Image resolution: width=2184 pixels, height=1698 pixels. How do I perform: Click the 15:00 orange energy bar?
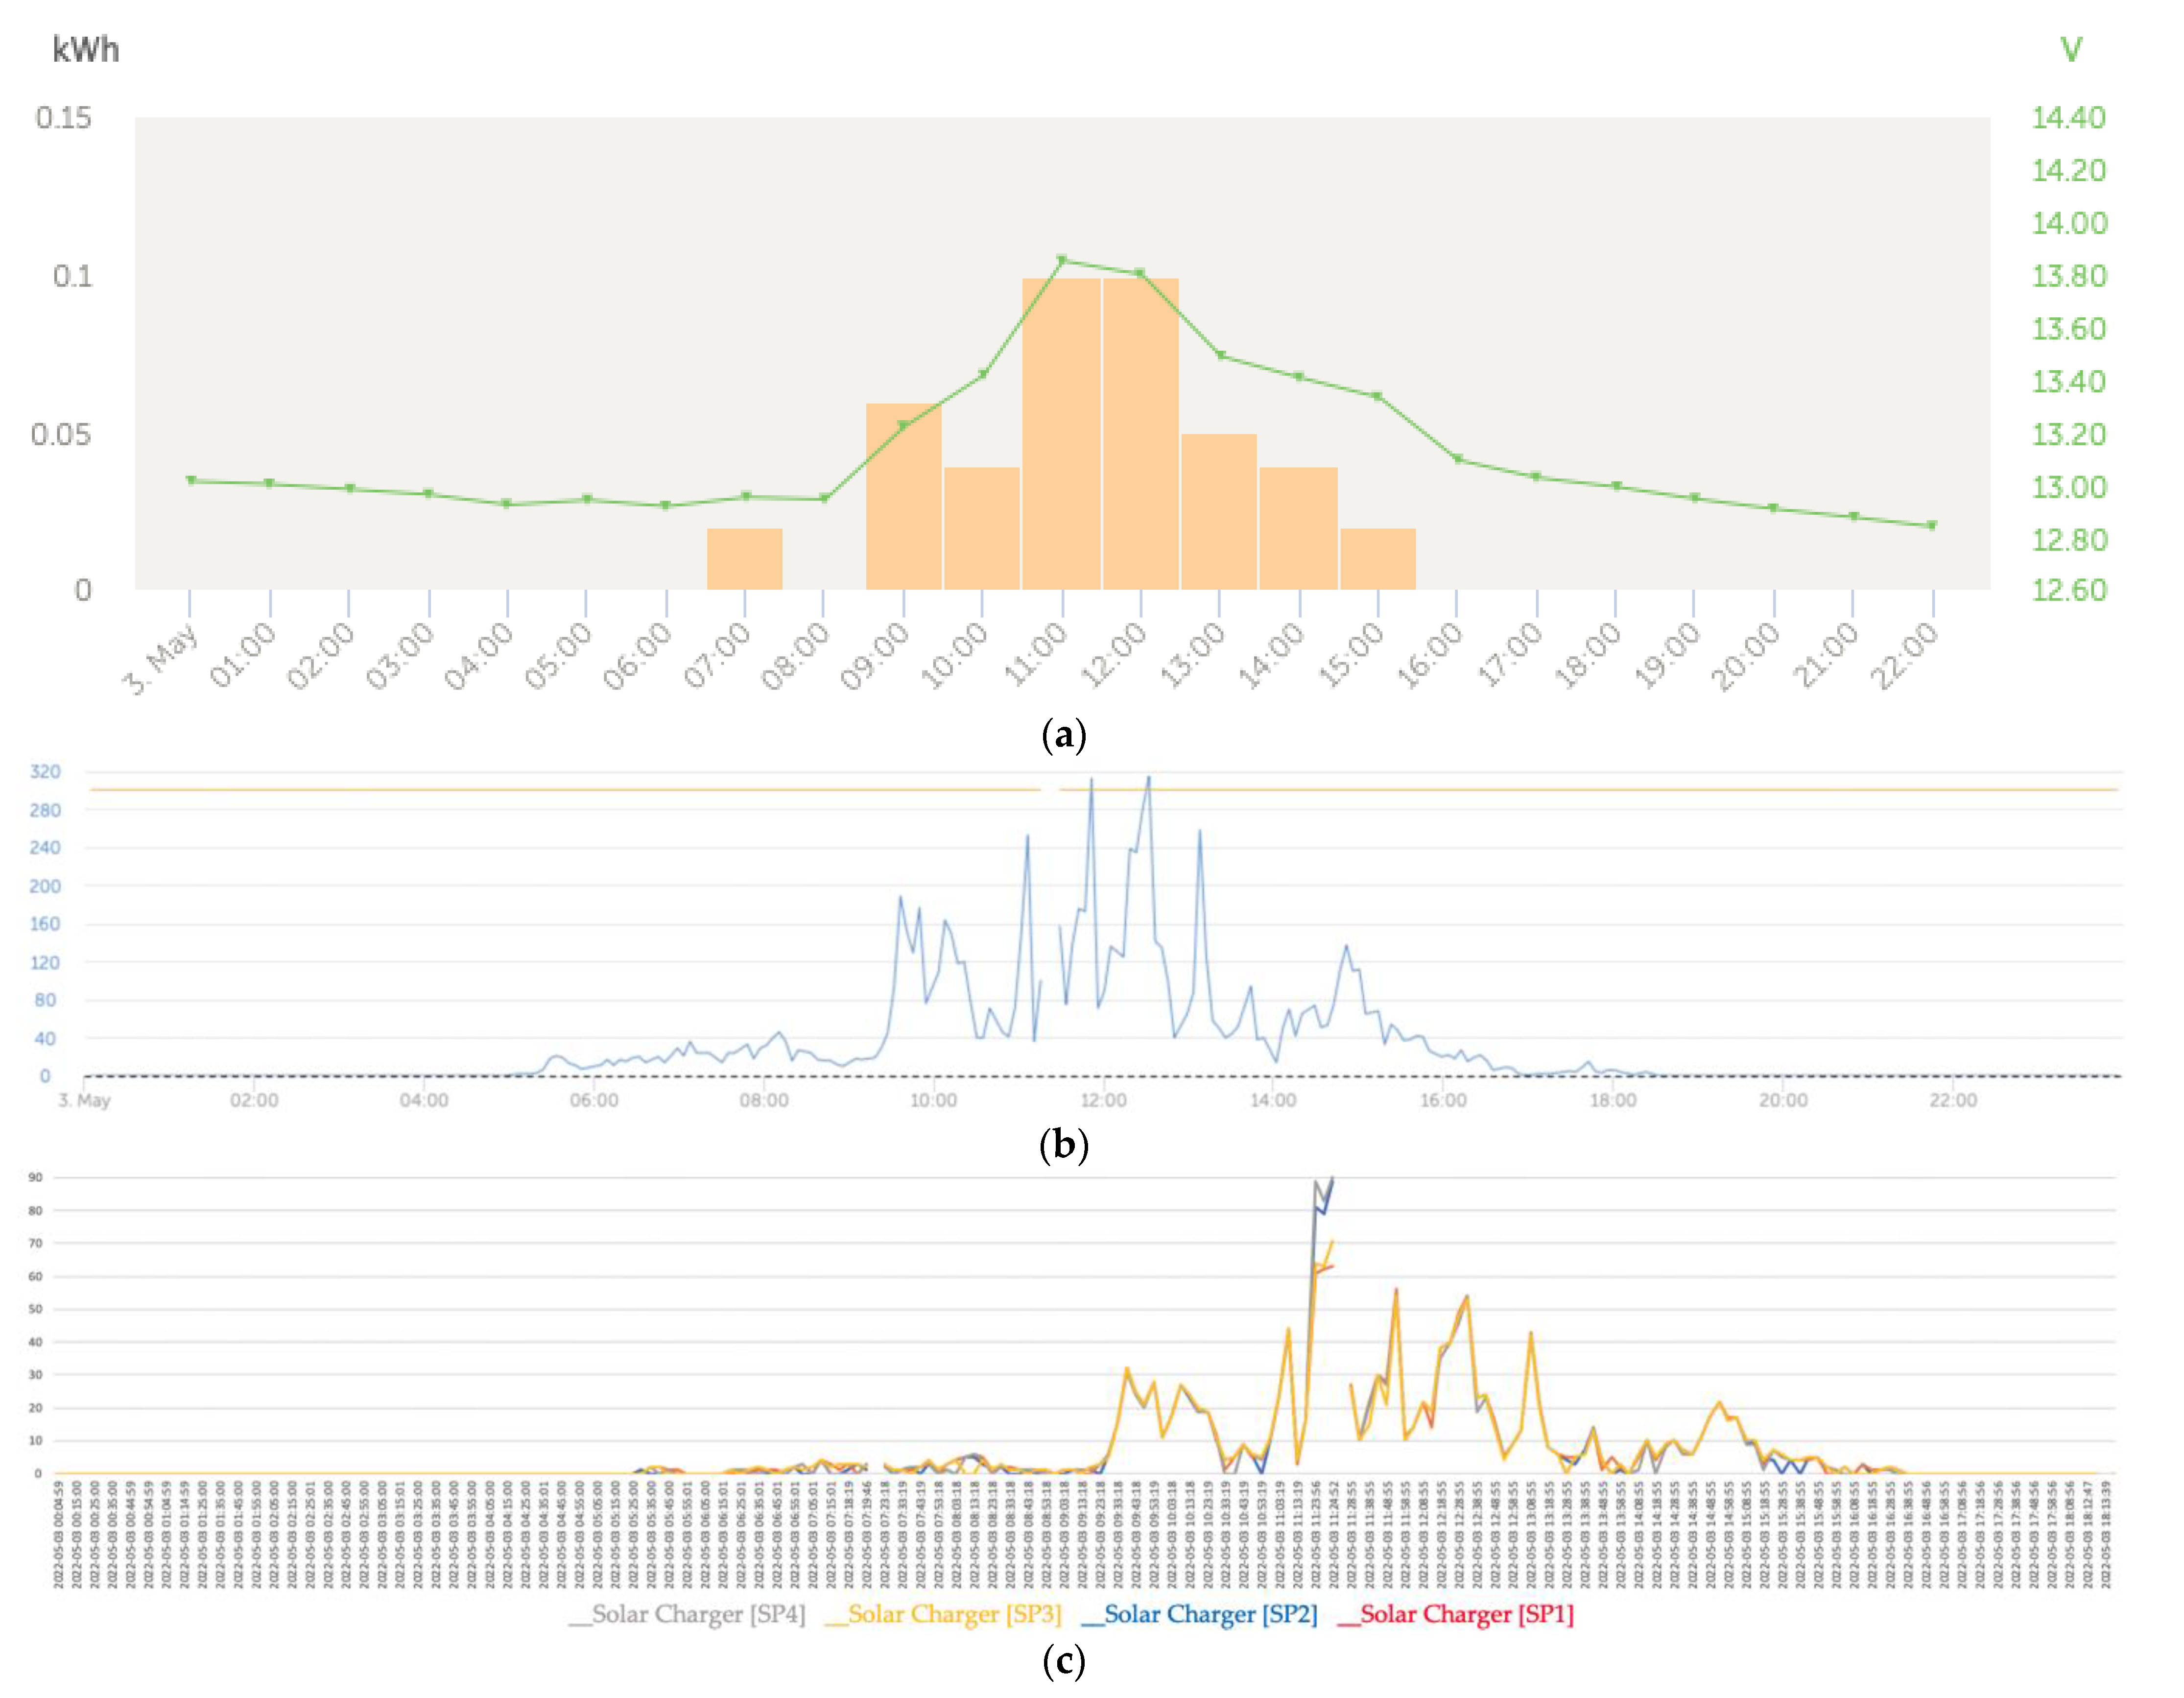tap(1378, 559)
